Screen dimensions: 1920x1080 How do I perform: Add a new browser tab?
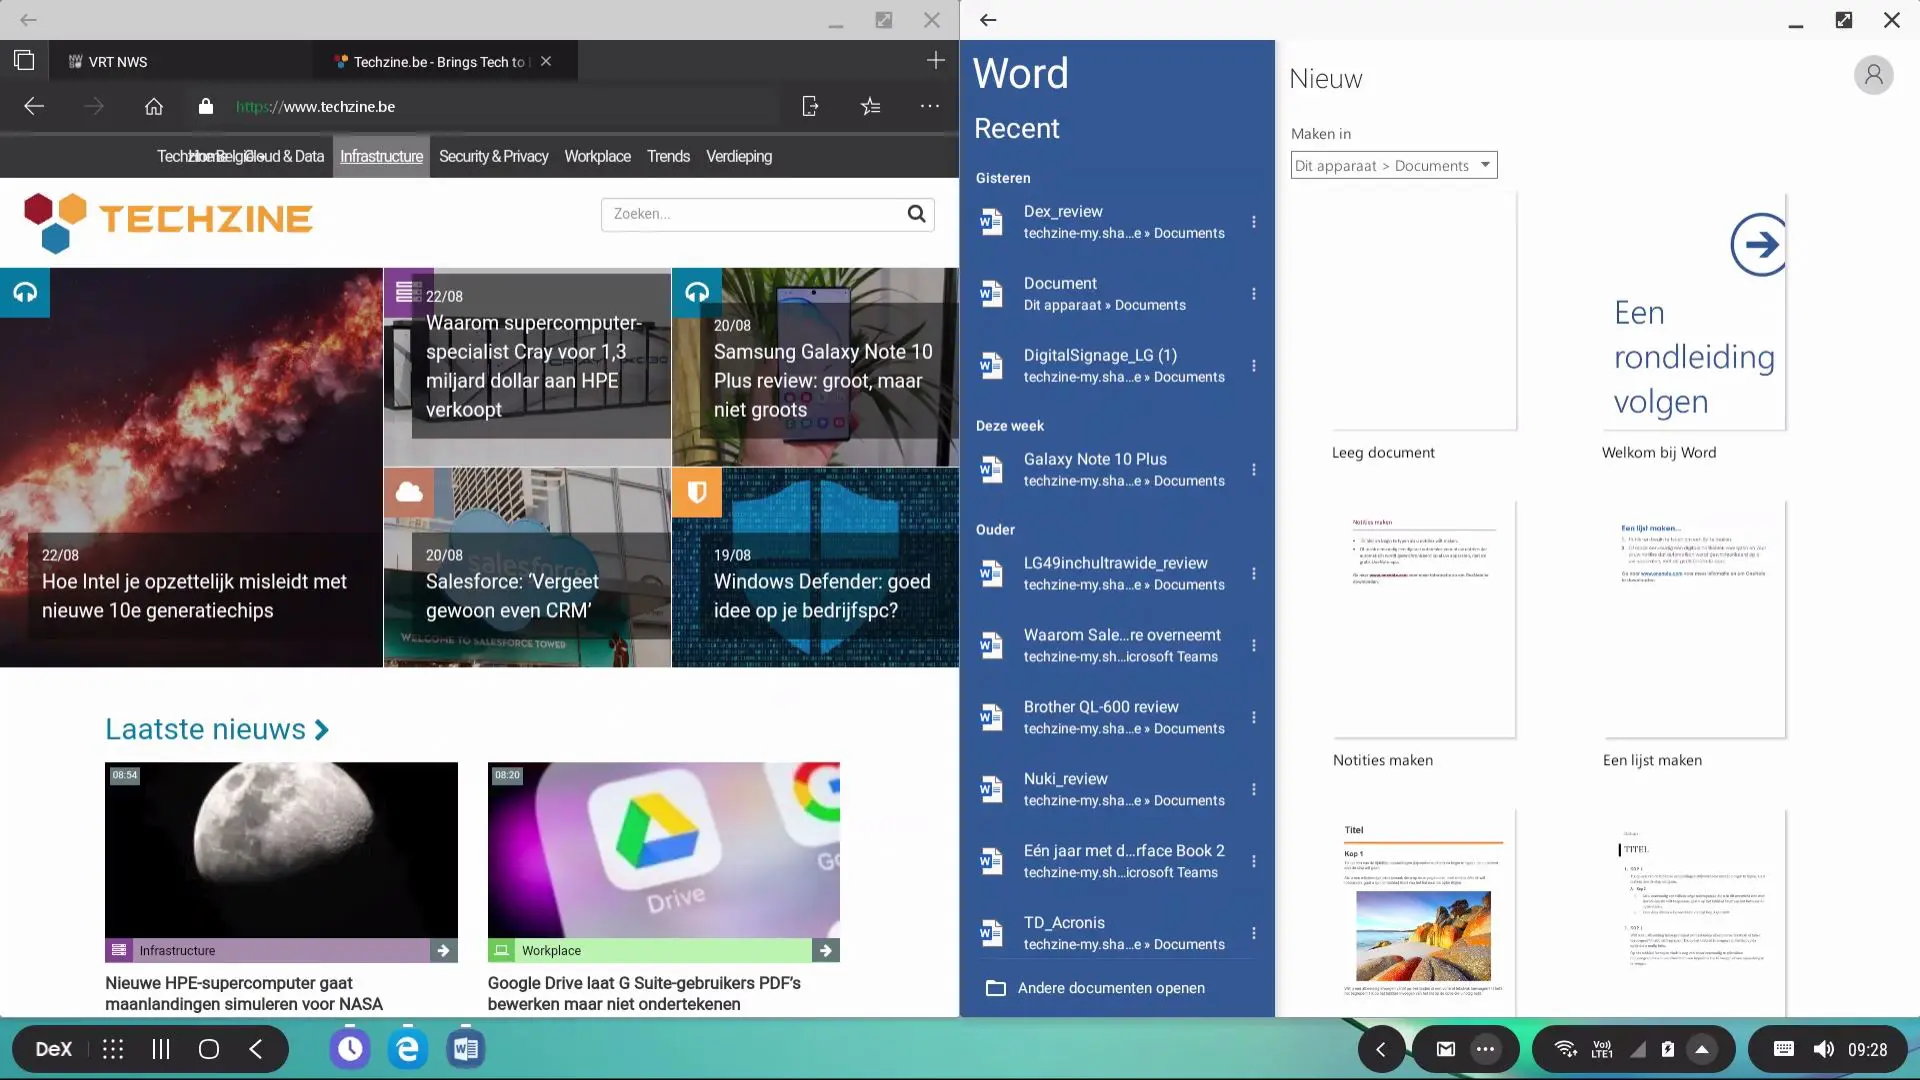click(936, 61)
